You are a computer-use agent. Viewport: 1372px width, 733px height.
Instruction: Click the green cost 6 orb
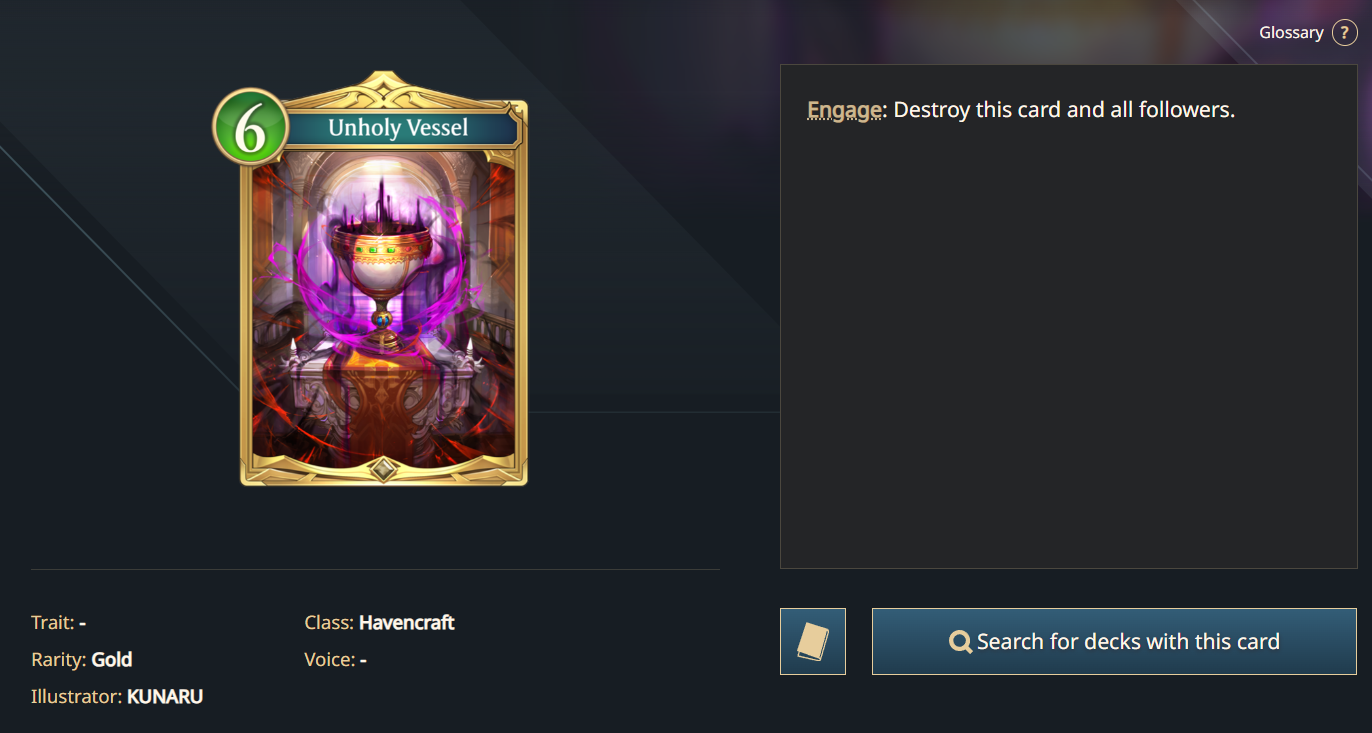pyautogui.click(x=250, y=129)
